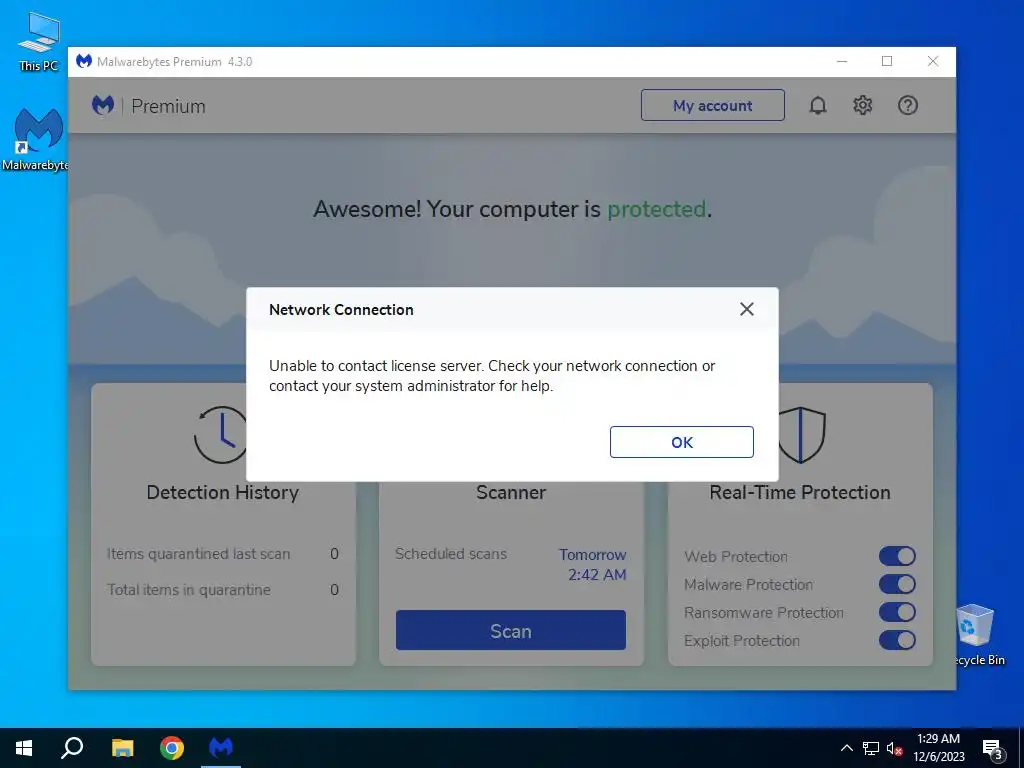The height and width of the screenshot is (768, 1024).
Task: Click the Exploit Protection label
Action: coord(742,641)
